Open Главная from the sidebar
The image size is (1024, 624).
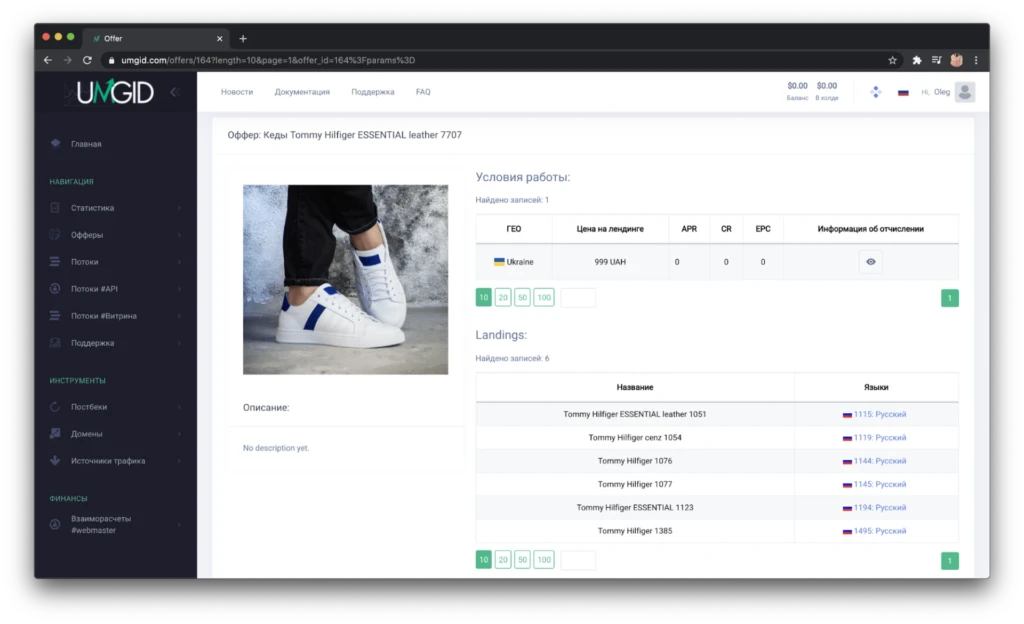[x=86, y=144]
